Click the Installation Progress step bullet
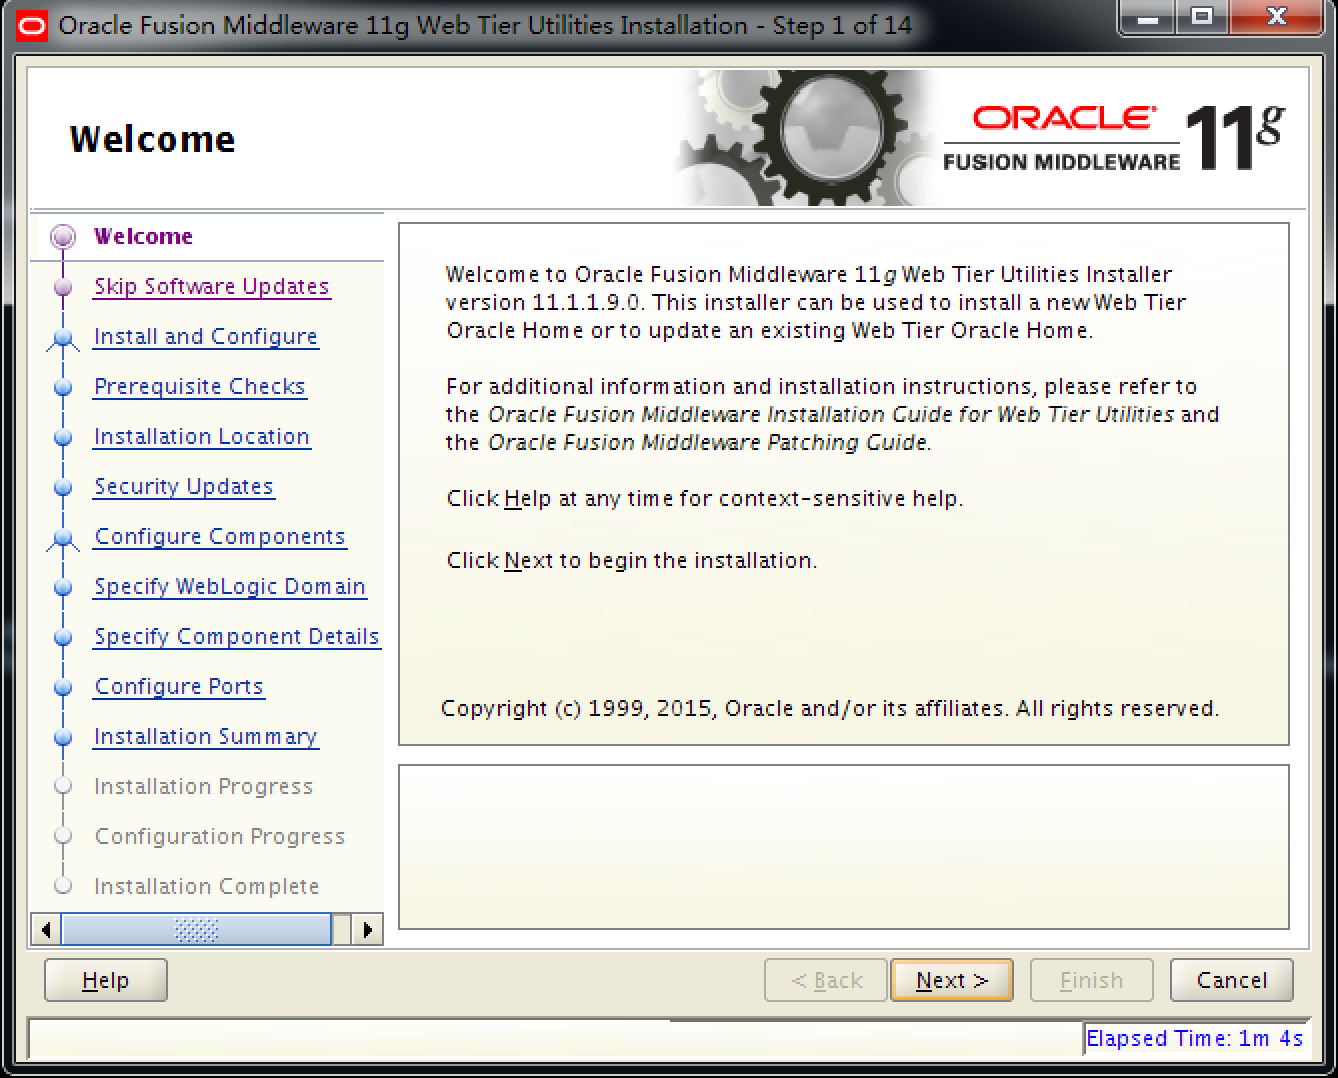This screenshot has height=1078, width=1338. tap(63, 786)
